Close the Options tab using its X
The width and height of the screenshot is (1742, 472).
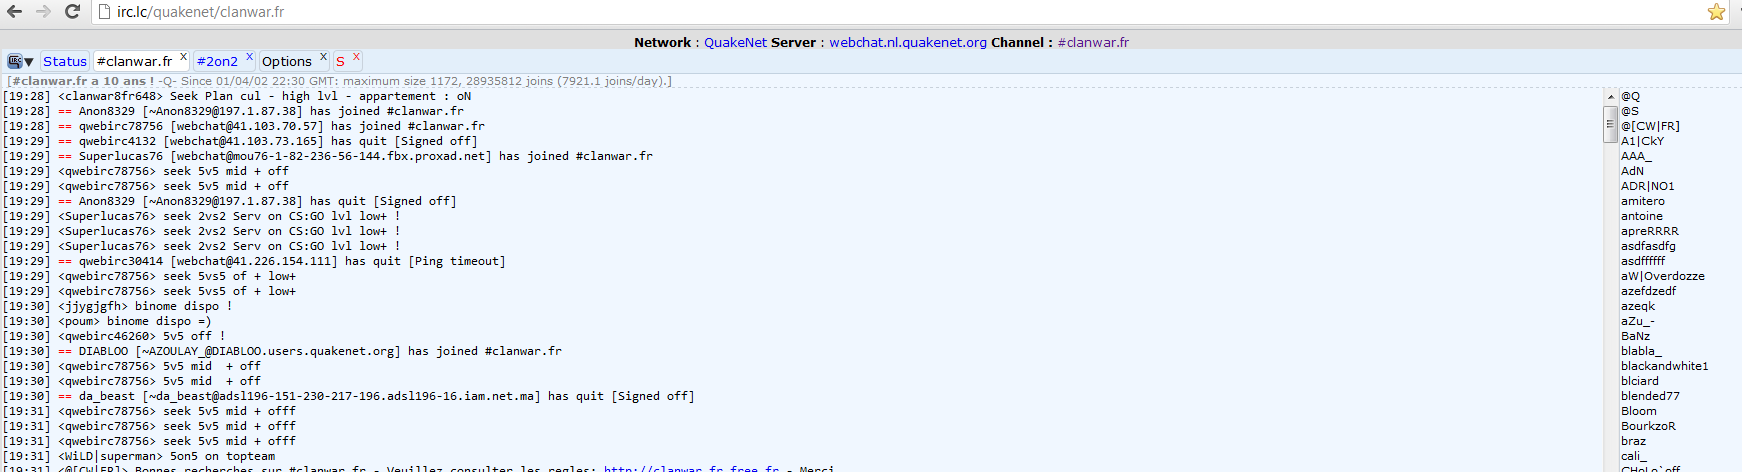click(x=323, y=57)
